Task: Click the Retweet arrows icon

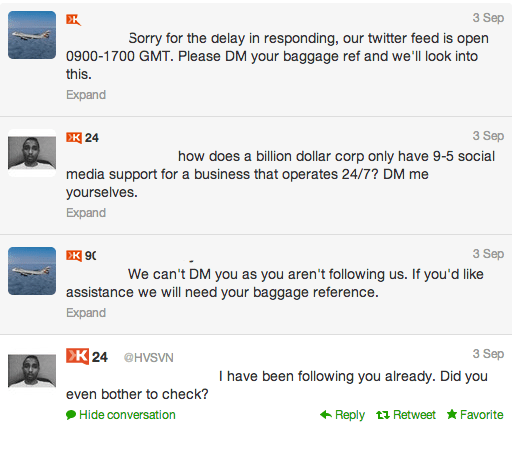Action: point(383,415)
